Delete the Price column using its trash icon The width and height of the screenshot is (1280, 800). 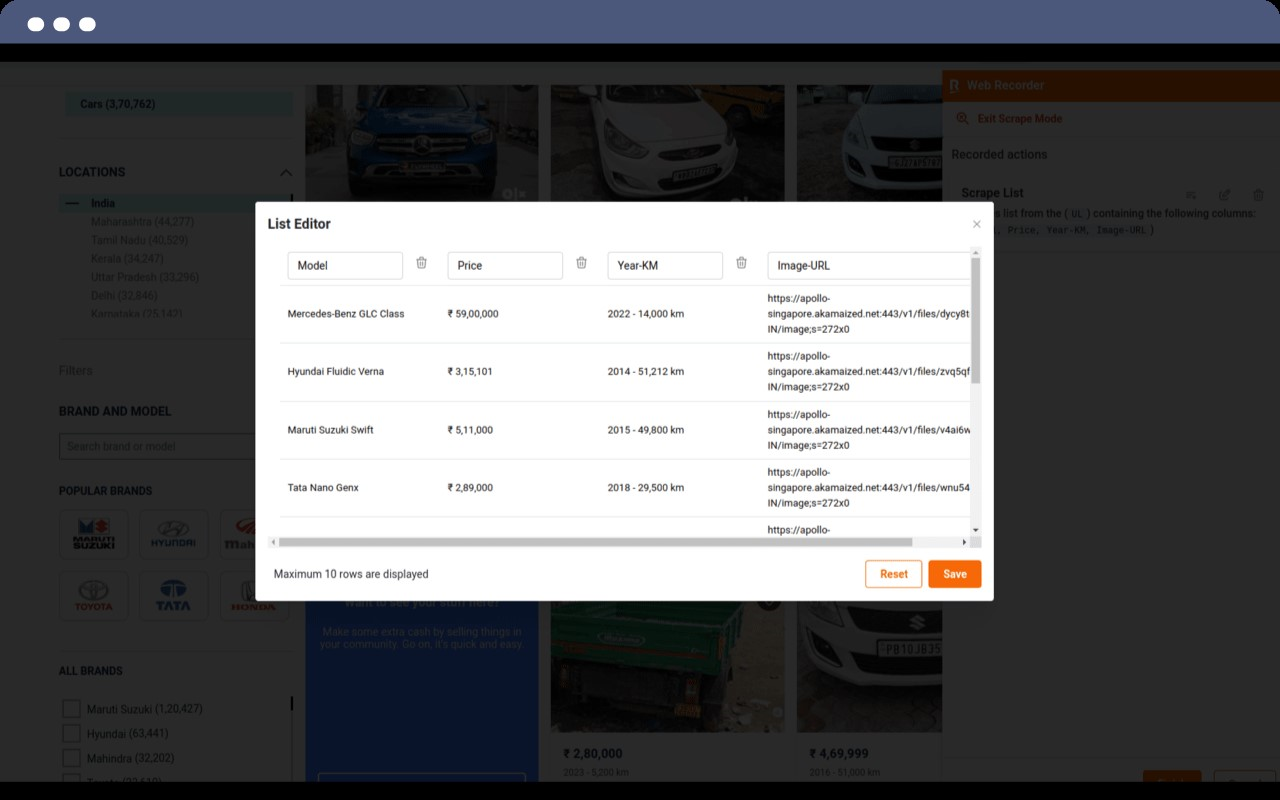pyautogui.click(x=581, y=263)
